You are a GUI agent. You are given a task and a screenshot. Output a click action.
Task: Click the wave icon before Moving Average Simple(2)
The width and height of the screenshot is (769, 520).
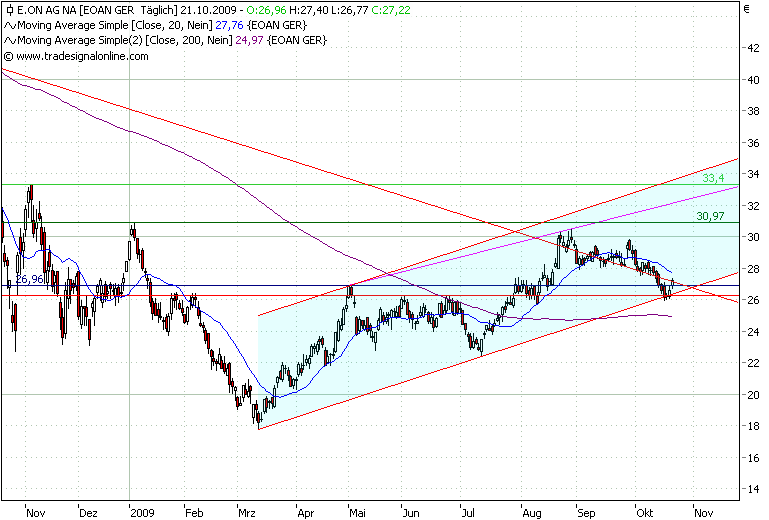(x=10, y=41)
